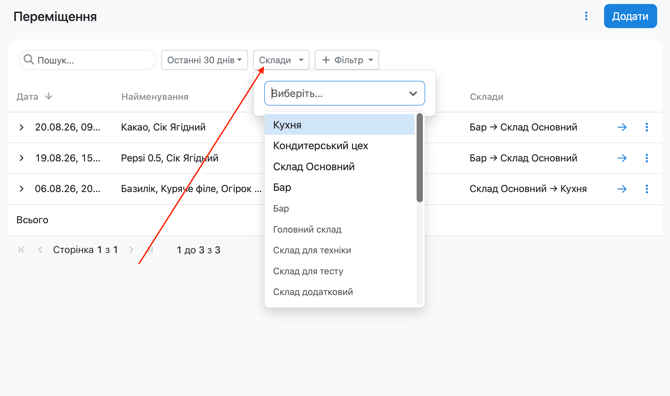
Task: Select Кондитерський цех option
Action: coord(340,146)
